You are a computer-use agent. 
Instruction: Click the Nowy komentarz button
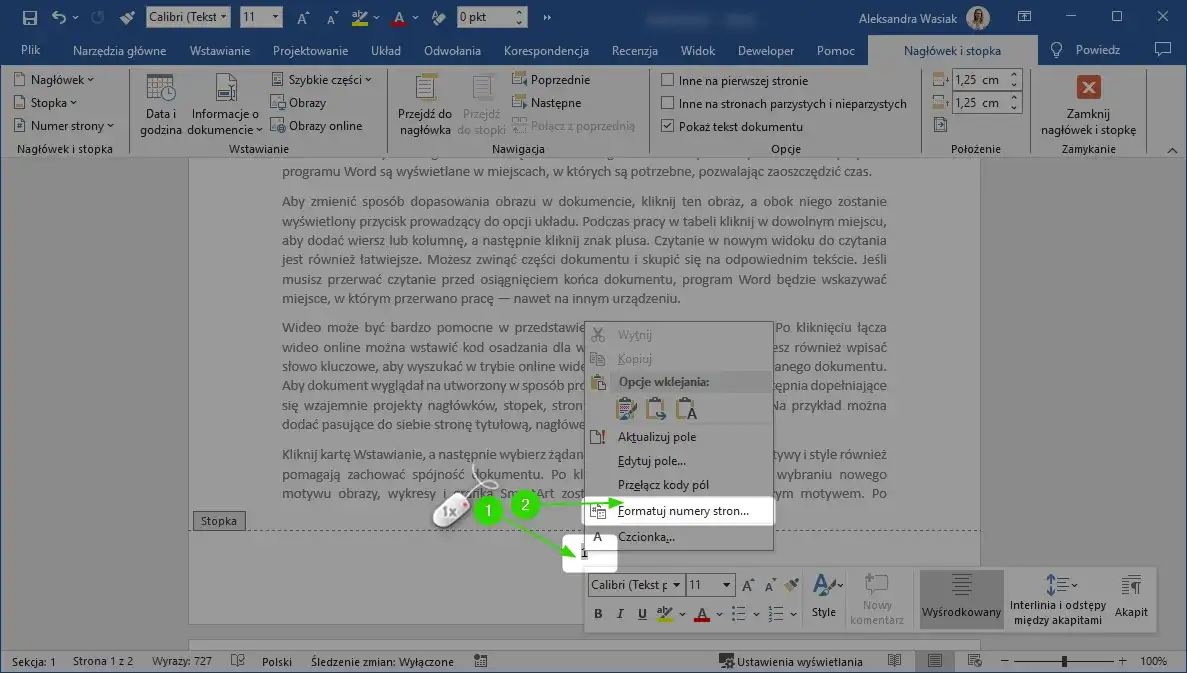[878, 597]
